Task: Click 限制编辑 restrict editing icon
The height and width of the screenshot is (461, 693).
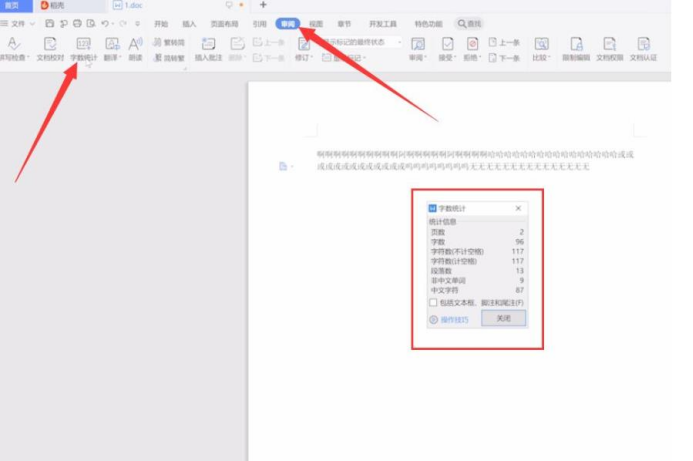Action: click(x=576, y=44)
